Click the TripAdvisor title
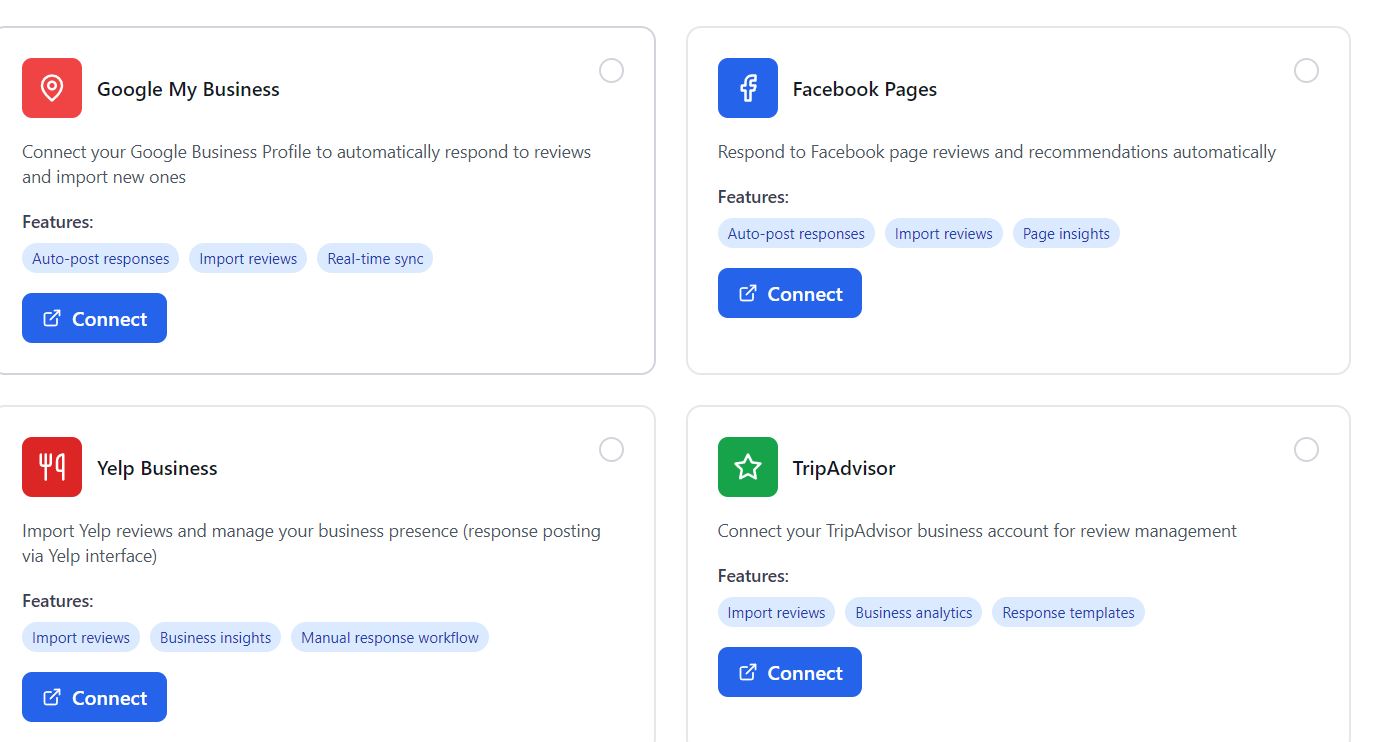Viewport: 1377px width, 742px height. 844,468
